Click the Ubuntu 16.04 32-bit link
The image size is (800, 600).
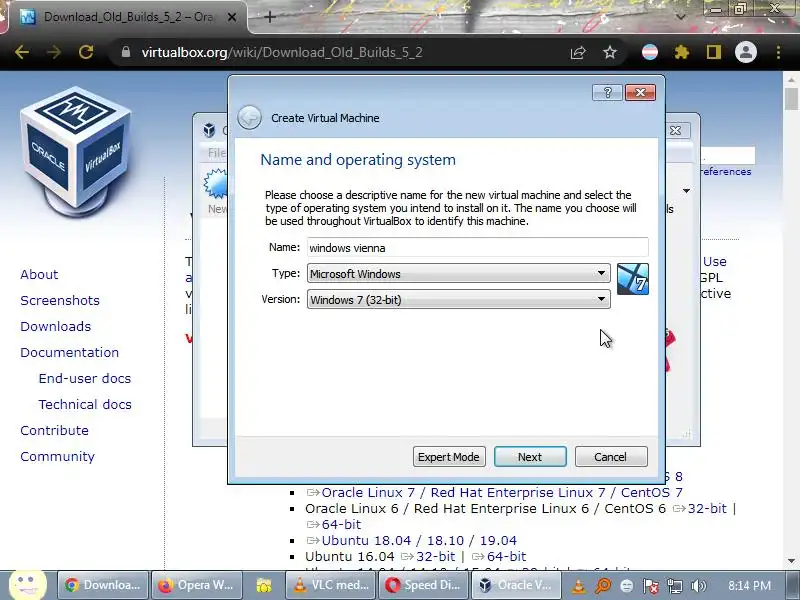point(435,556)
